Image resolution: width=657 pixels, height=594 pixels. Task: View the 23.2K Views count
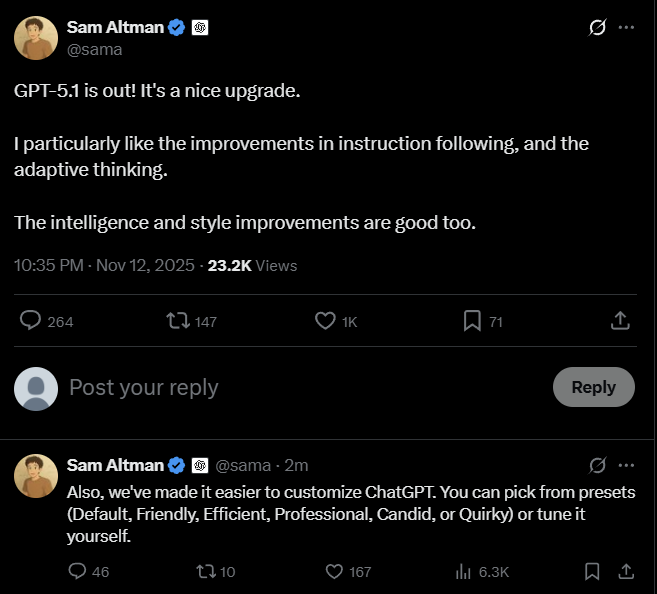point(252,265)
